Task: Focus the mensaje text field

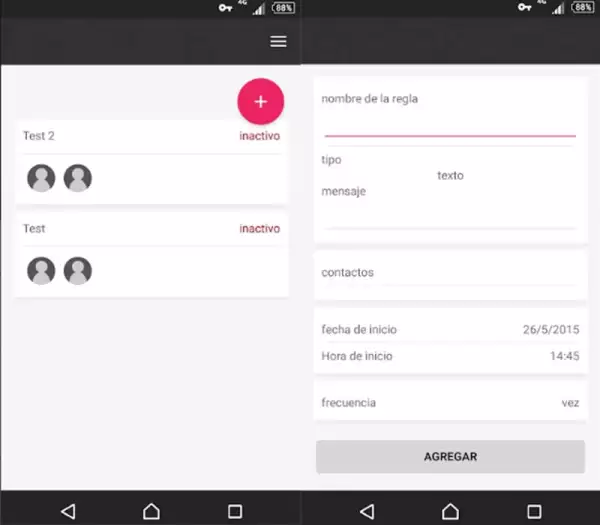Action: pyautogui.click(x=450, y=215)
